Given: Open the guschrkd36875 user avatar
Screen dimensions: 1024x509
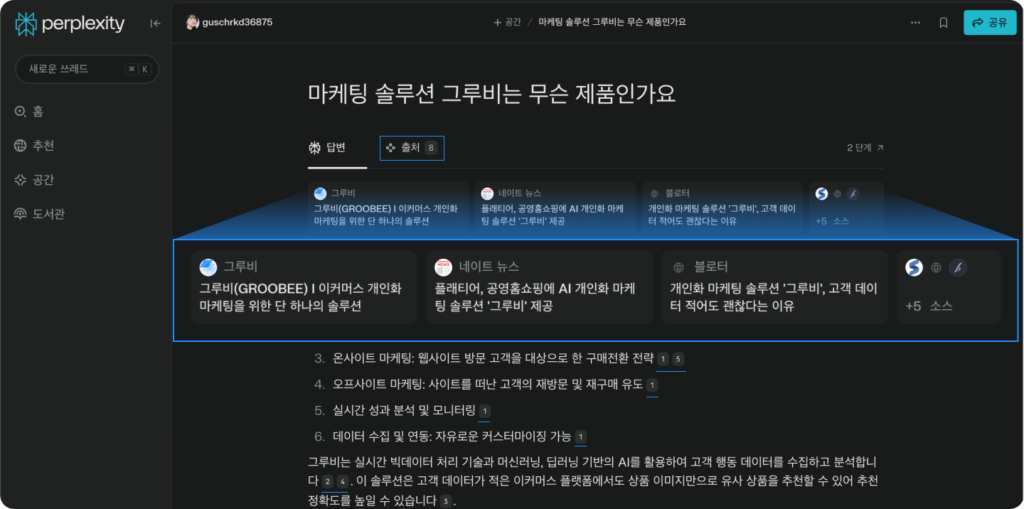Looking at the screenshot, I should (192, 22).
